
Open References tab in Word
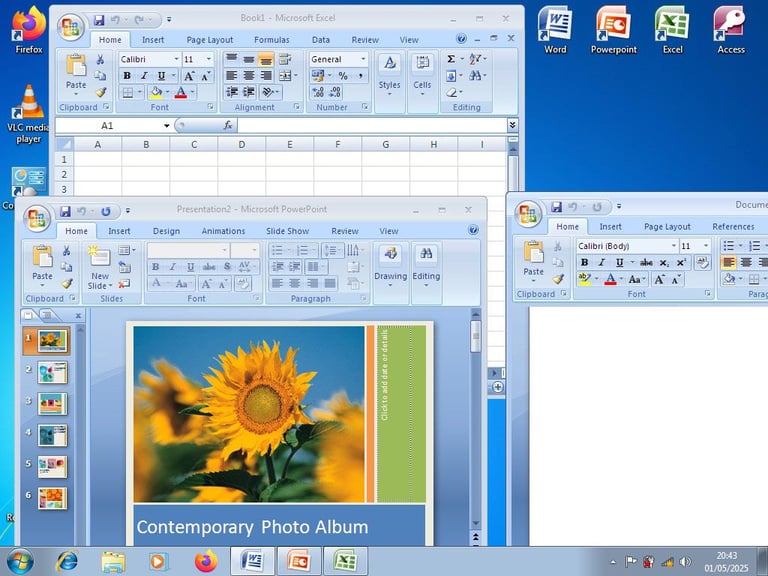tap(733, 227)
